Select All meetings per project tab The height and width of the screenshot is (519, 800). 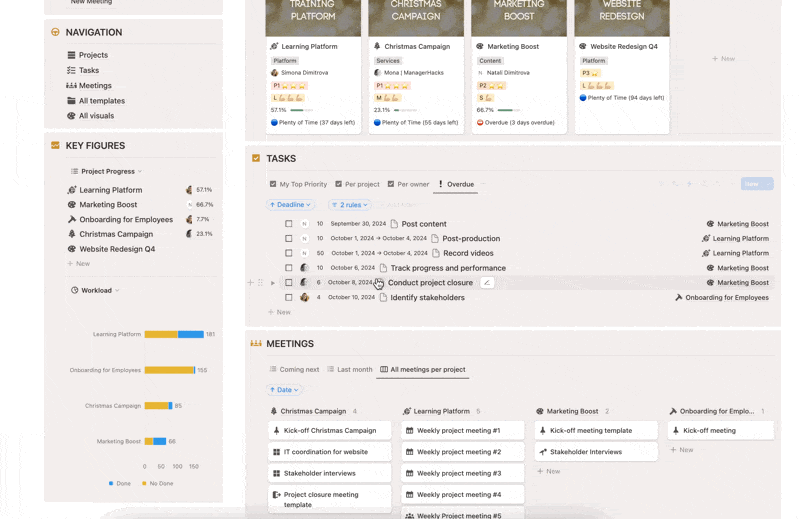423,369
